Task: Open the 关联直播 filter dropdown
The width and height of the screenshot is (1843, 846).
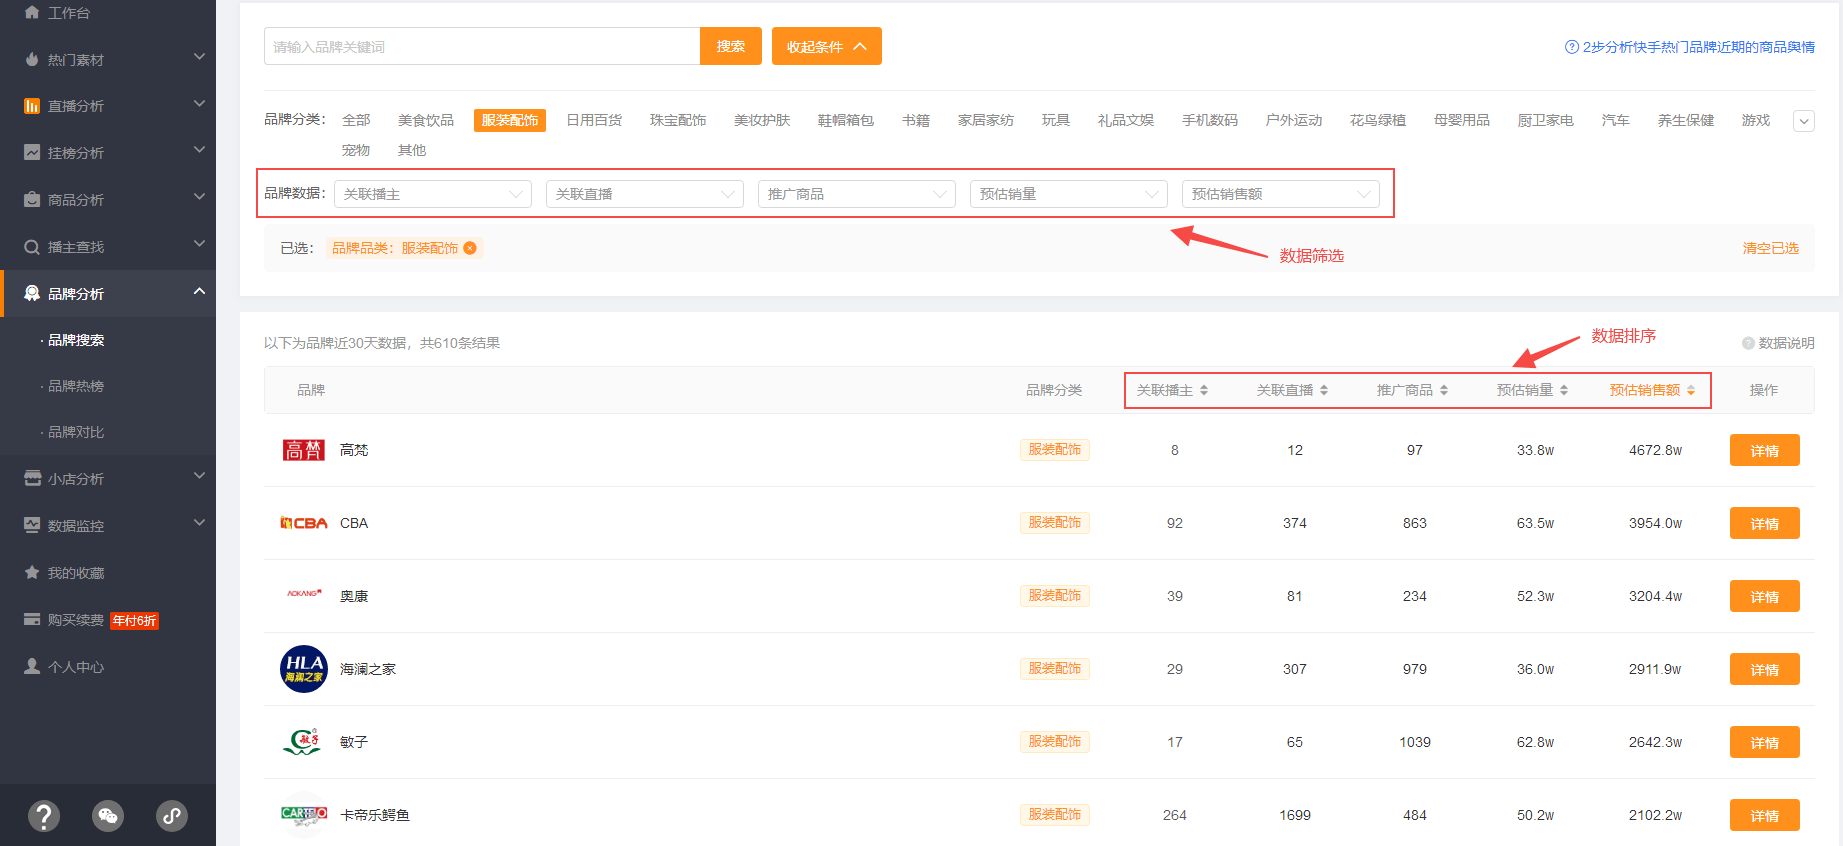Action: tap(645, 194)
